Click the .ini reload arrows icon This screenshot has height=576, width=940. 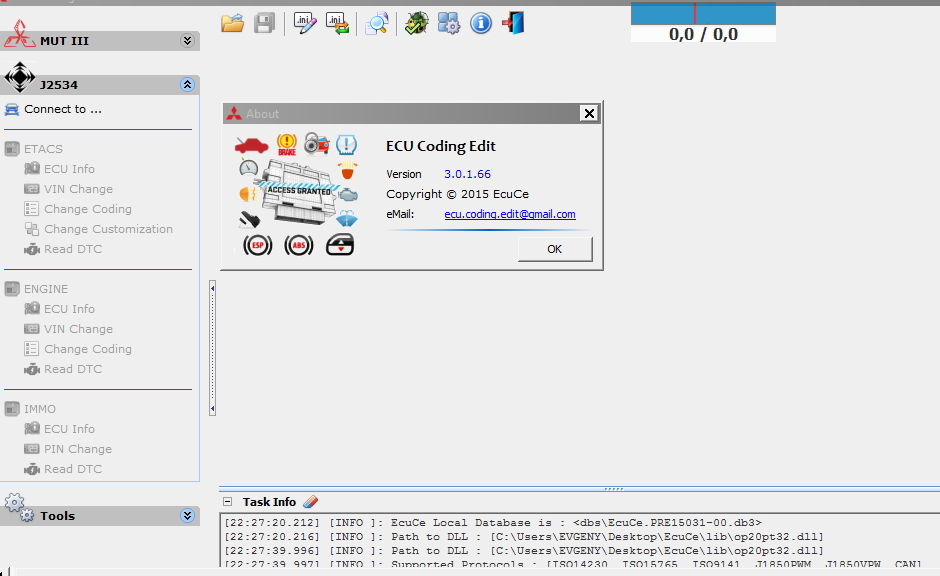tap(338, 23)
